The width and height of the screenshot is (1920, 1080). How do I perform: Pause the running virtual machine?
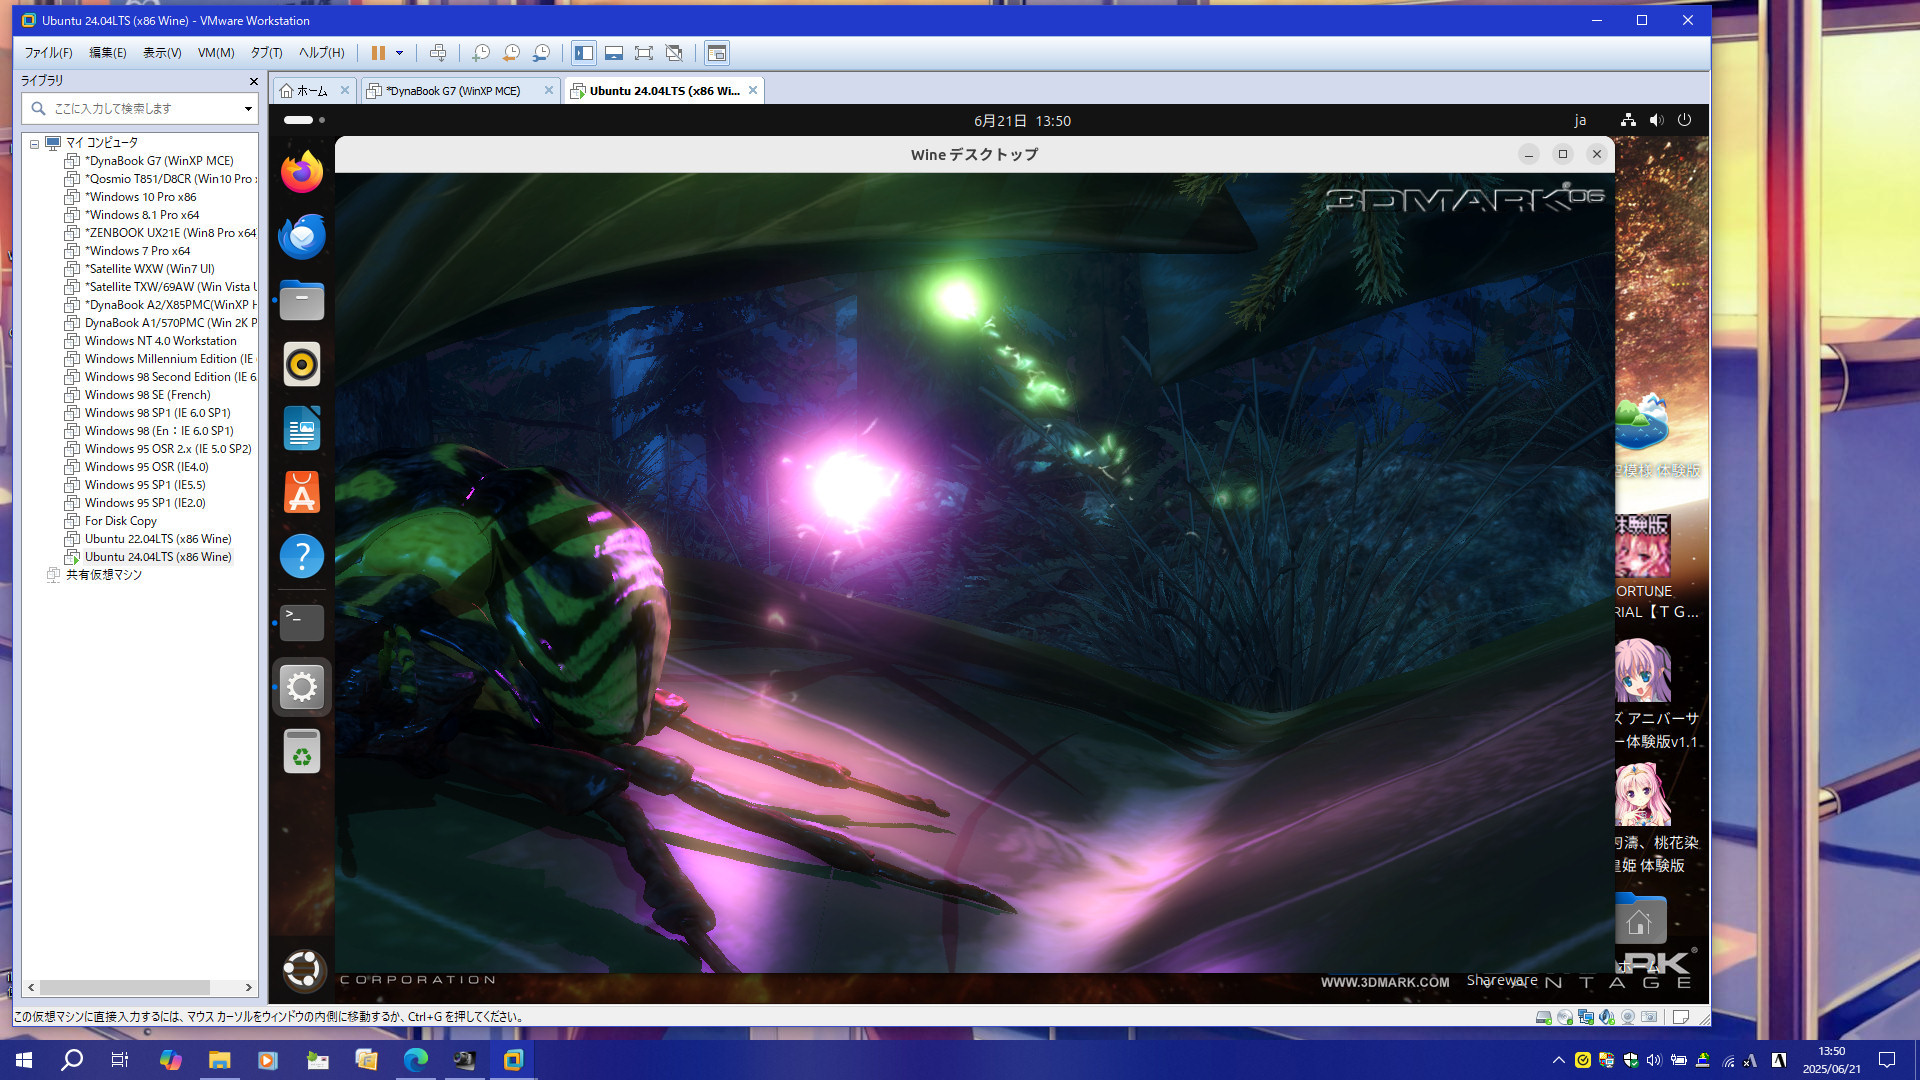[x=378, y=53]
